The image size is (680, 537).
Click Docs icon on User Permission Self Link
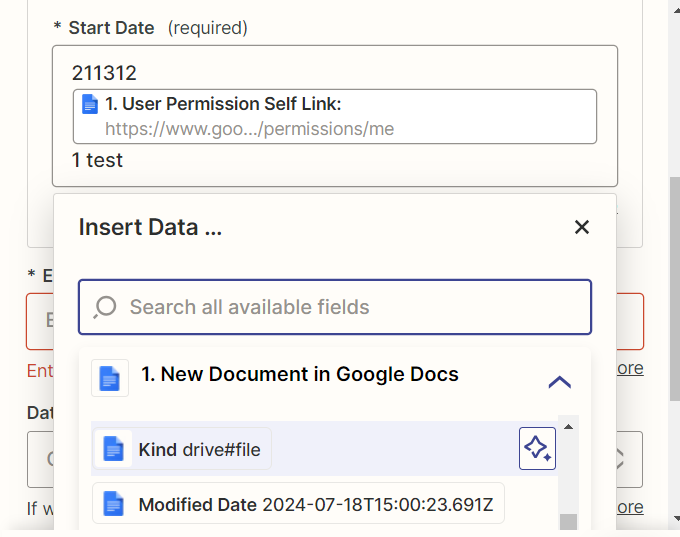tap(91, 104)
